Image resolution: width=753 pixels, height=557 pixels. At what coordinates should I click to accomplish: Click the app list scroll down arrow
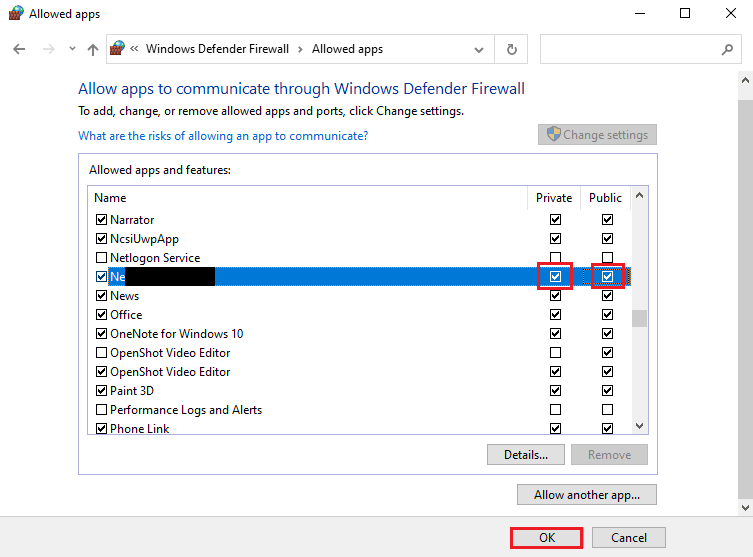(x=639, y=426)
